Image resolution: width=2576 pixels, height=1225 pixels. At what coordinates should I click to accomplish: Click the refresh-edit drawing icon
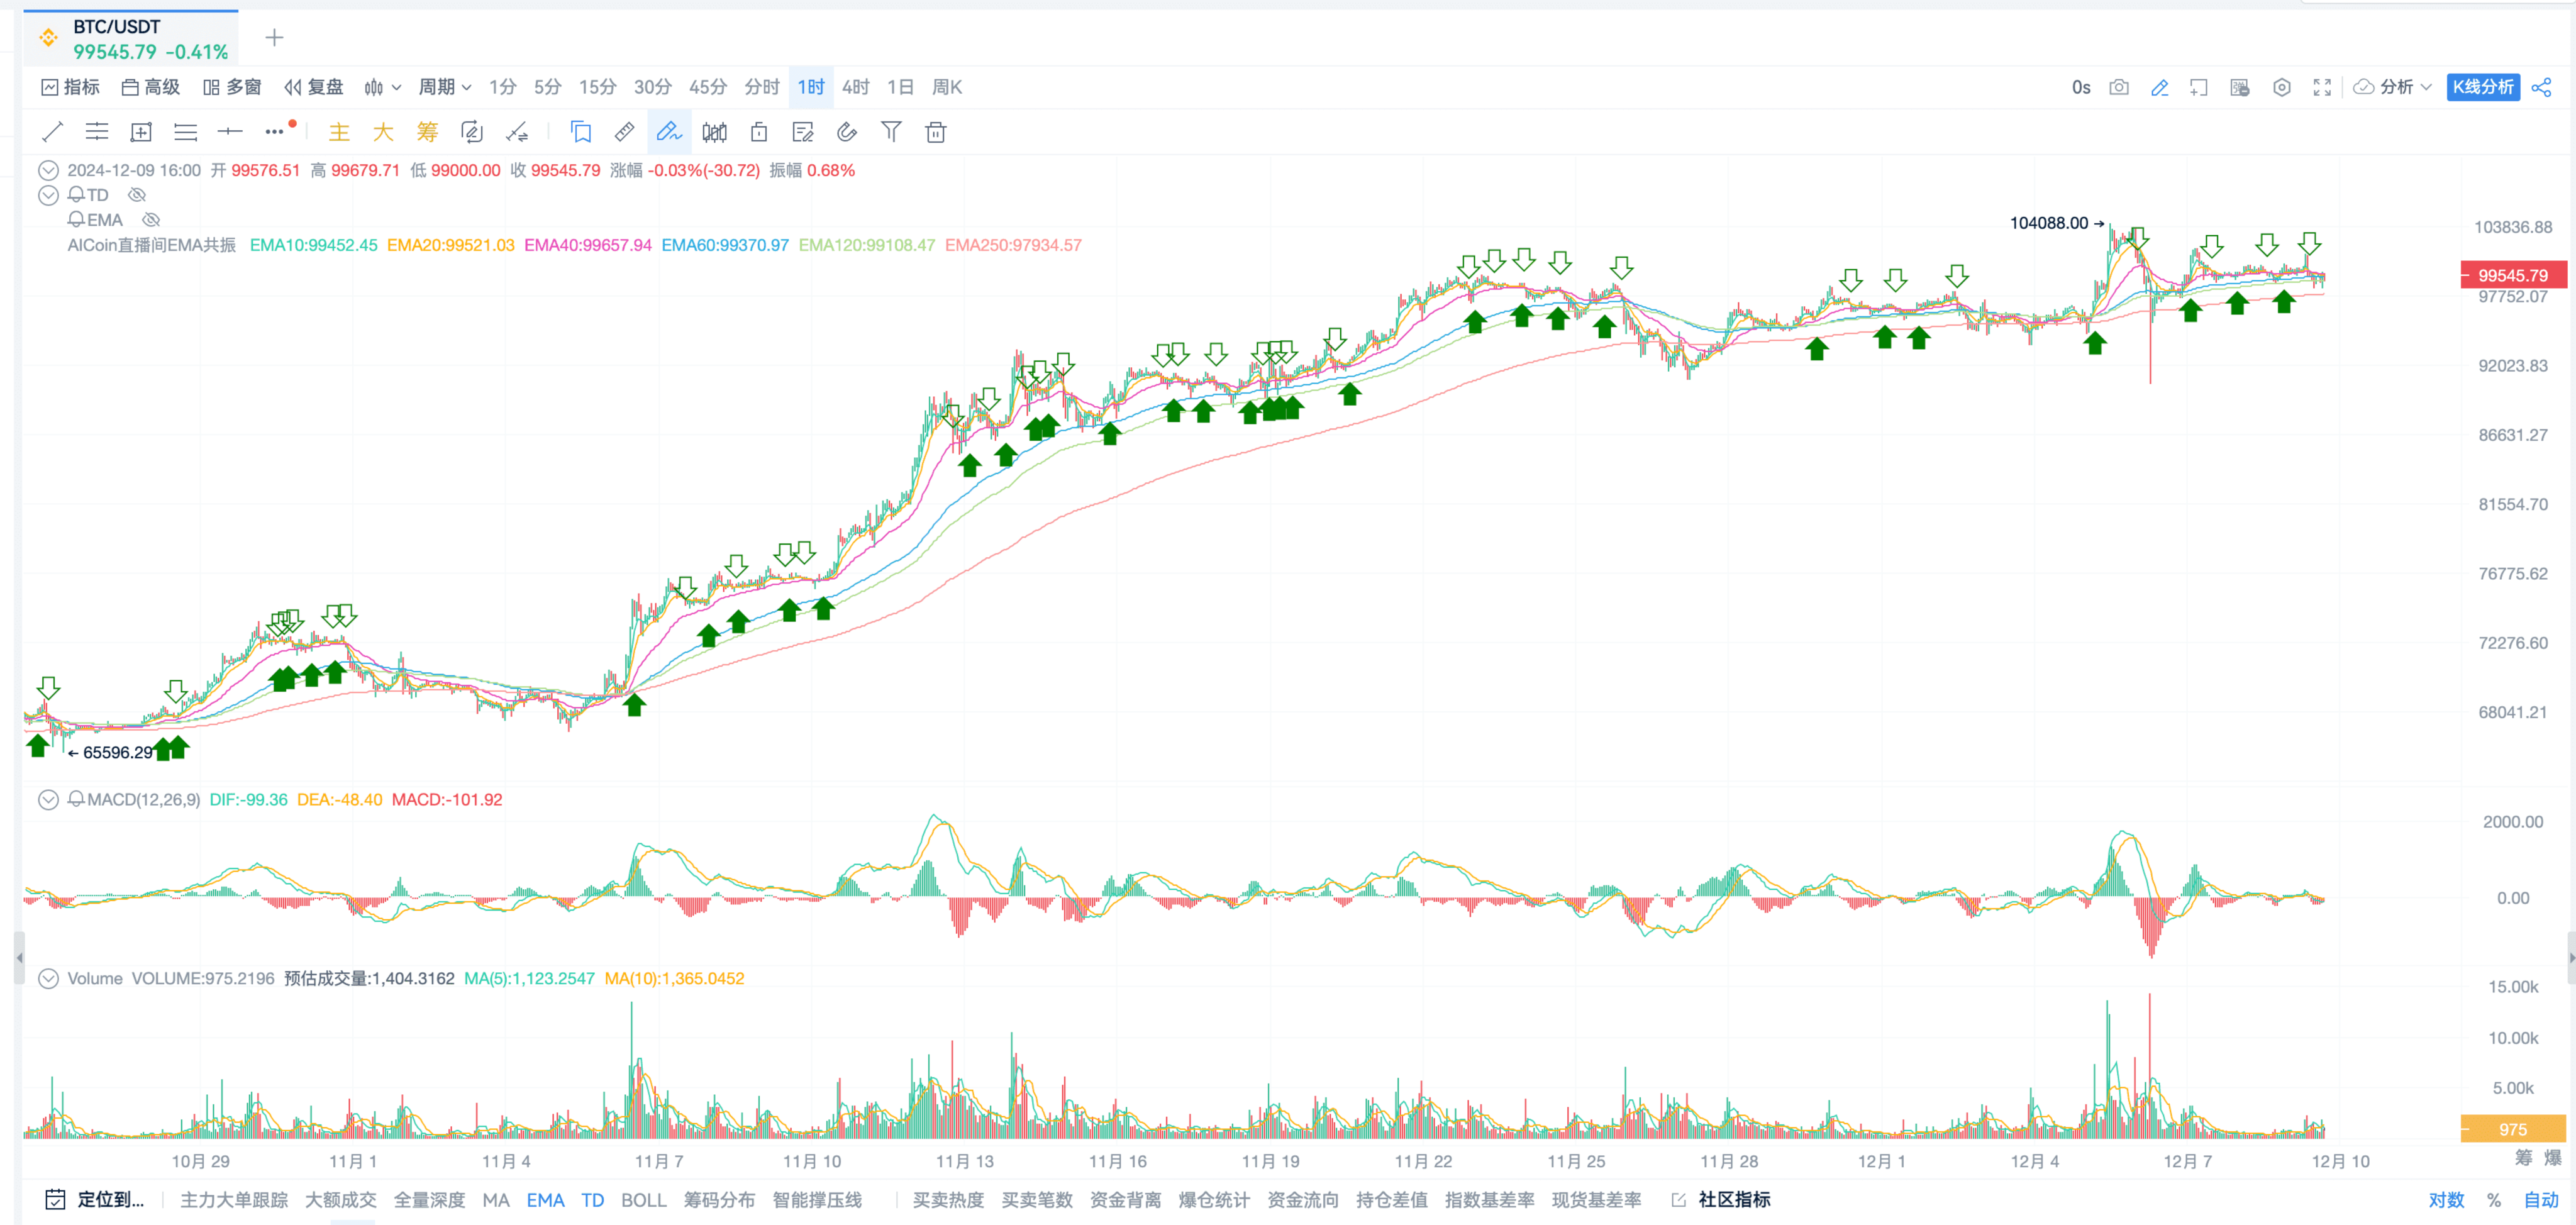point(471,132)
